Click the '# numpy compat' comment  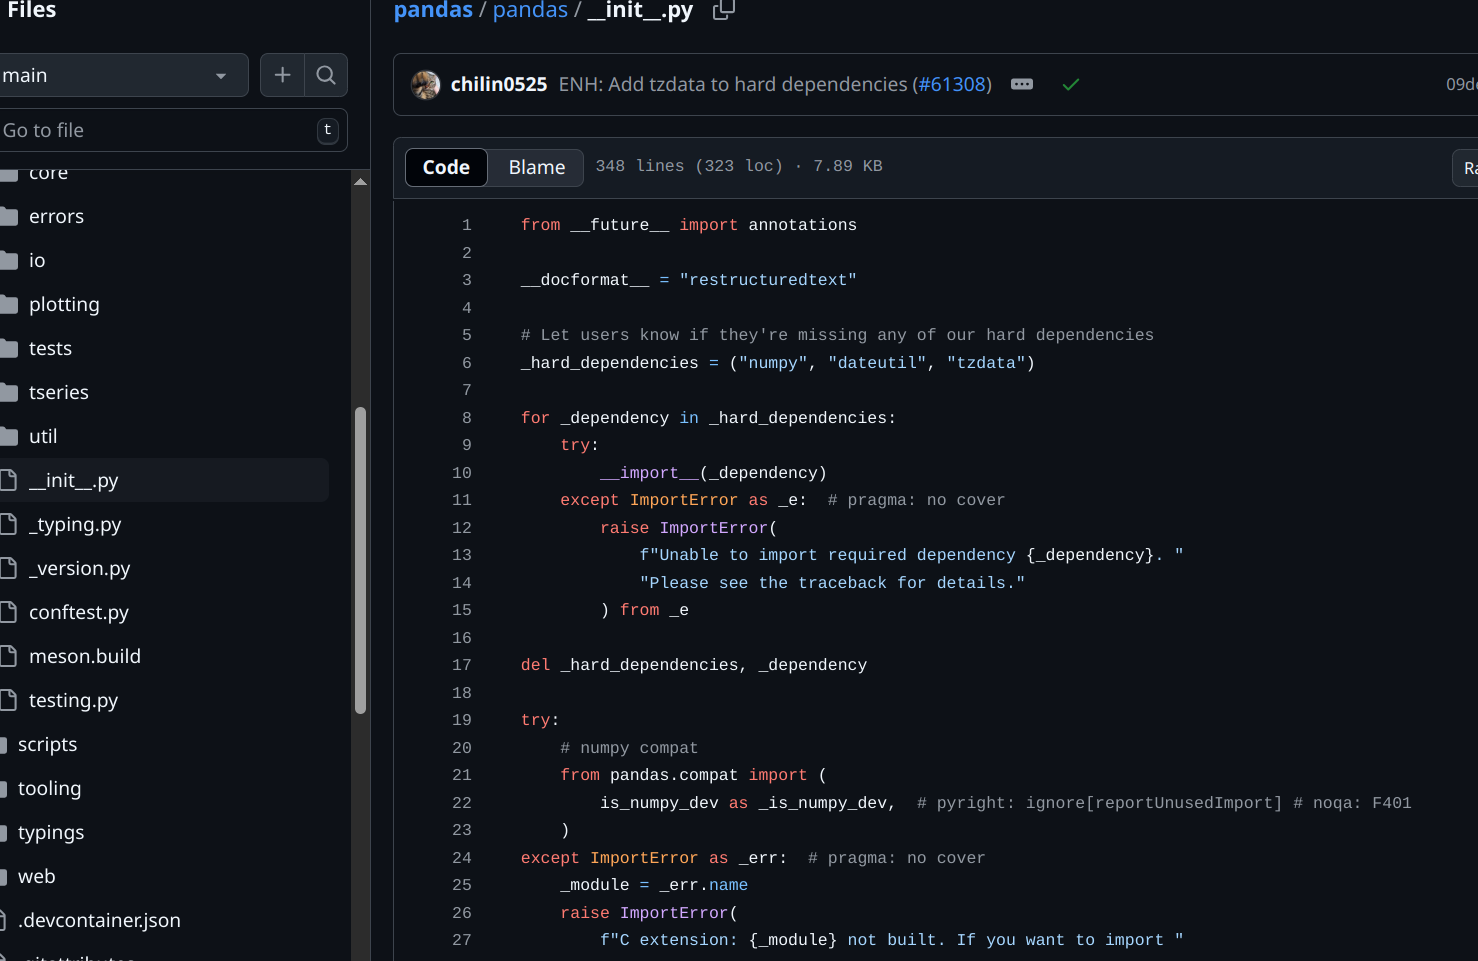pos(629,748)
